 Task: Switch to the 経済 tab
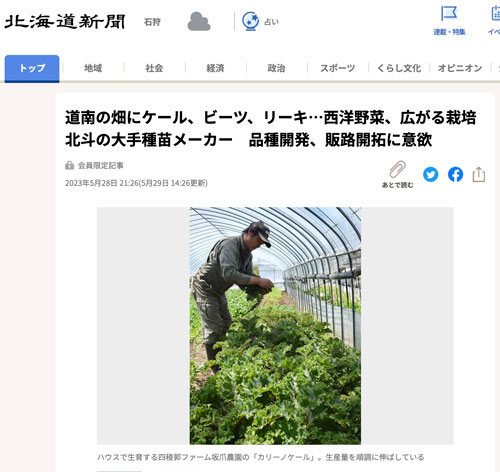tap(215, 68)
